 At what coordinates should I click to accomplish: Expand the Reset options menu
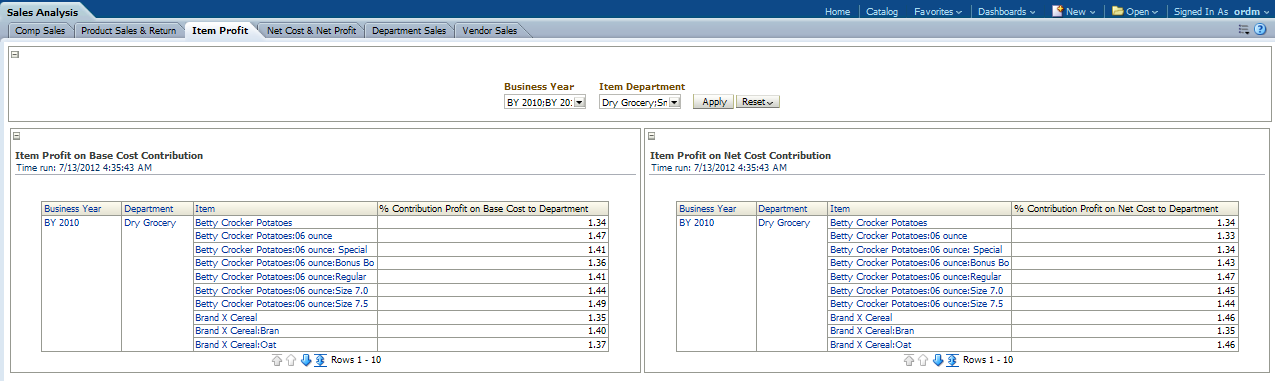(x=758, y=102)
